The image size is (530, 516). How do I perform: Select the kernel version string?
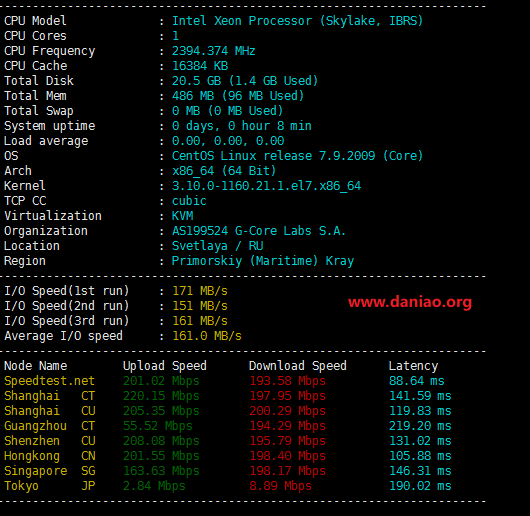tap(266, 186)
